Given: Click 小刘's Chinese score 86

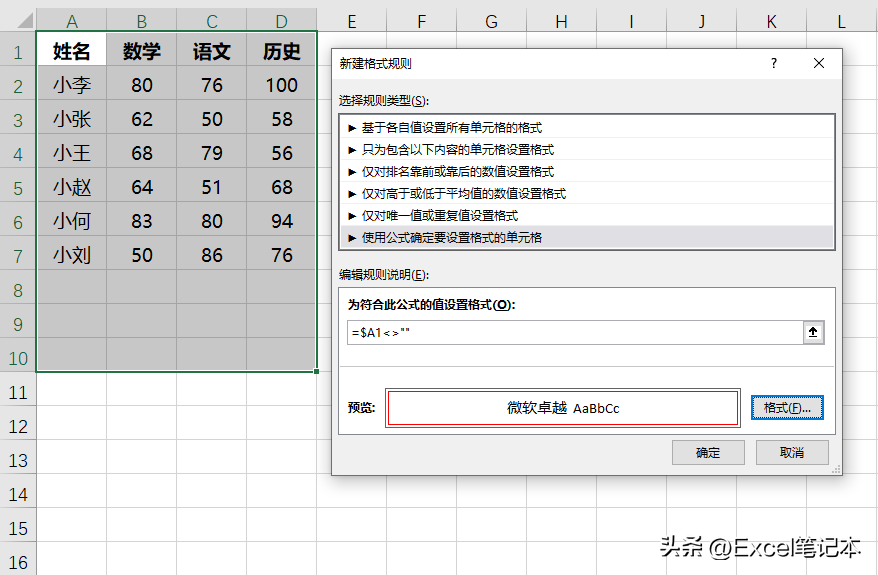Looking at the screenshot, I should 212,255.
